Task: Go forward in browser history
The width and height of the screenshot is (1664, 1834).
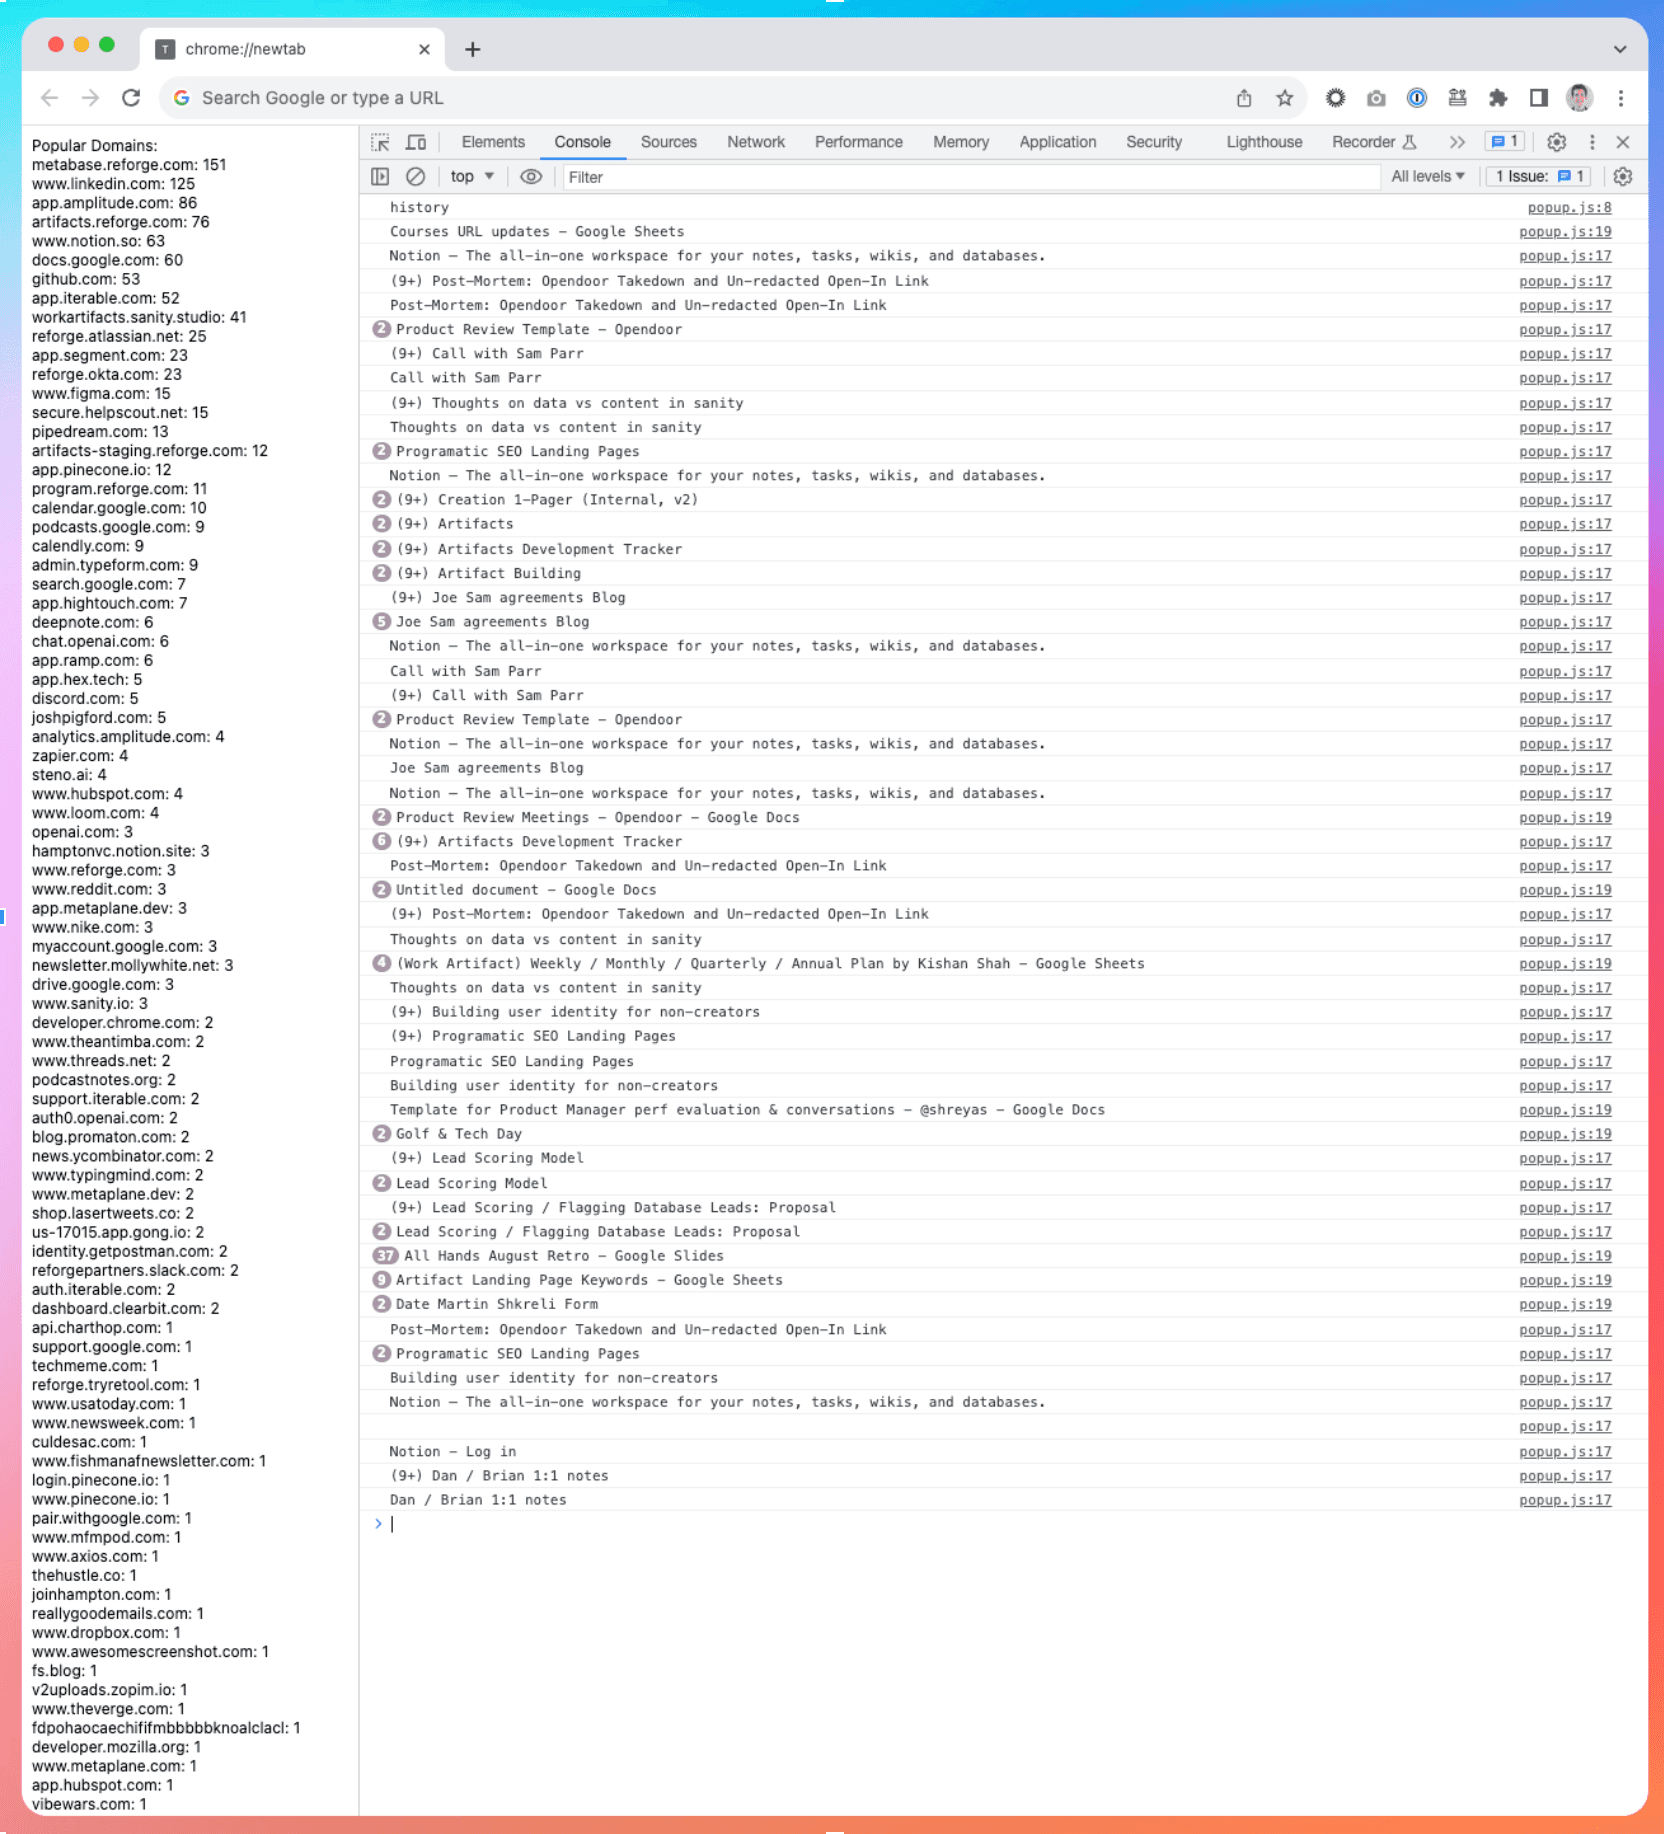Action: [x=90, y=98]
